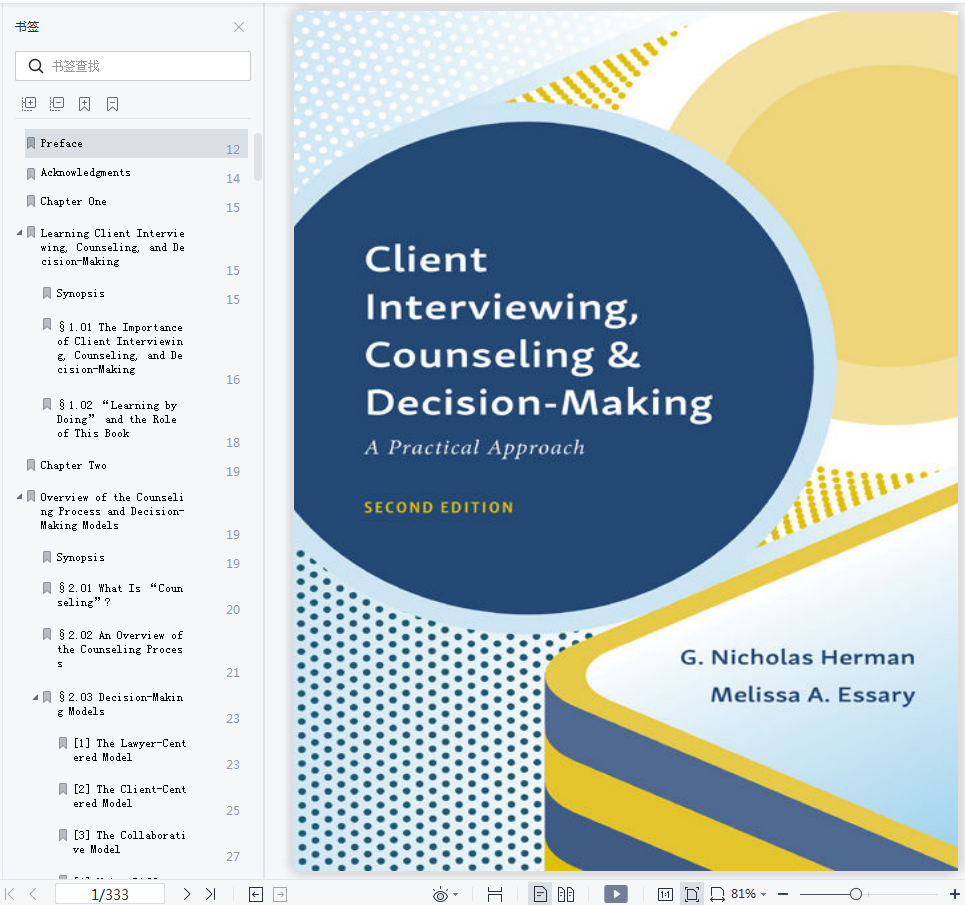Zoom in with plus button
The height and width of the screenshot is (905, 965).
(955, 894)
